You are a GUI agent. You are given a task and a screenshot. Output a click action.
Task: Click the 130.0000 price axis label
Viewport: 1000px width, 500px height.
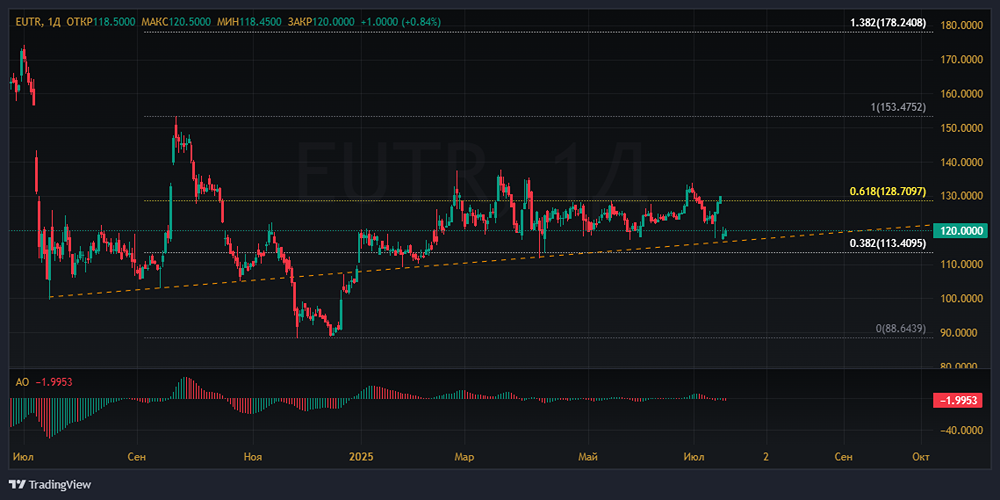[x=959, y=196]
